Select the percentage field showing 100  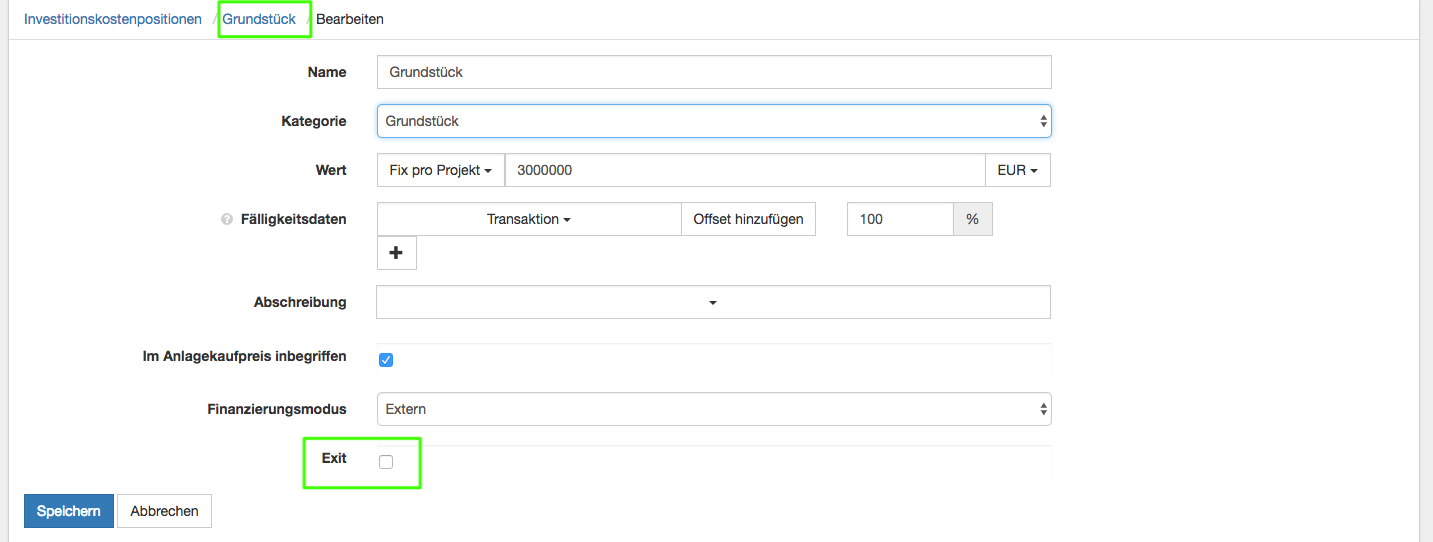coord(899,219)
